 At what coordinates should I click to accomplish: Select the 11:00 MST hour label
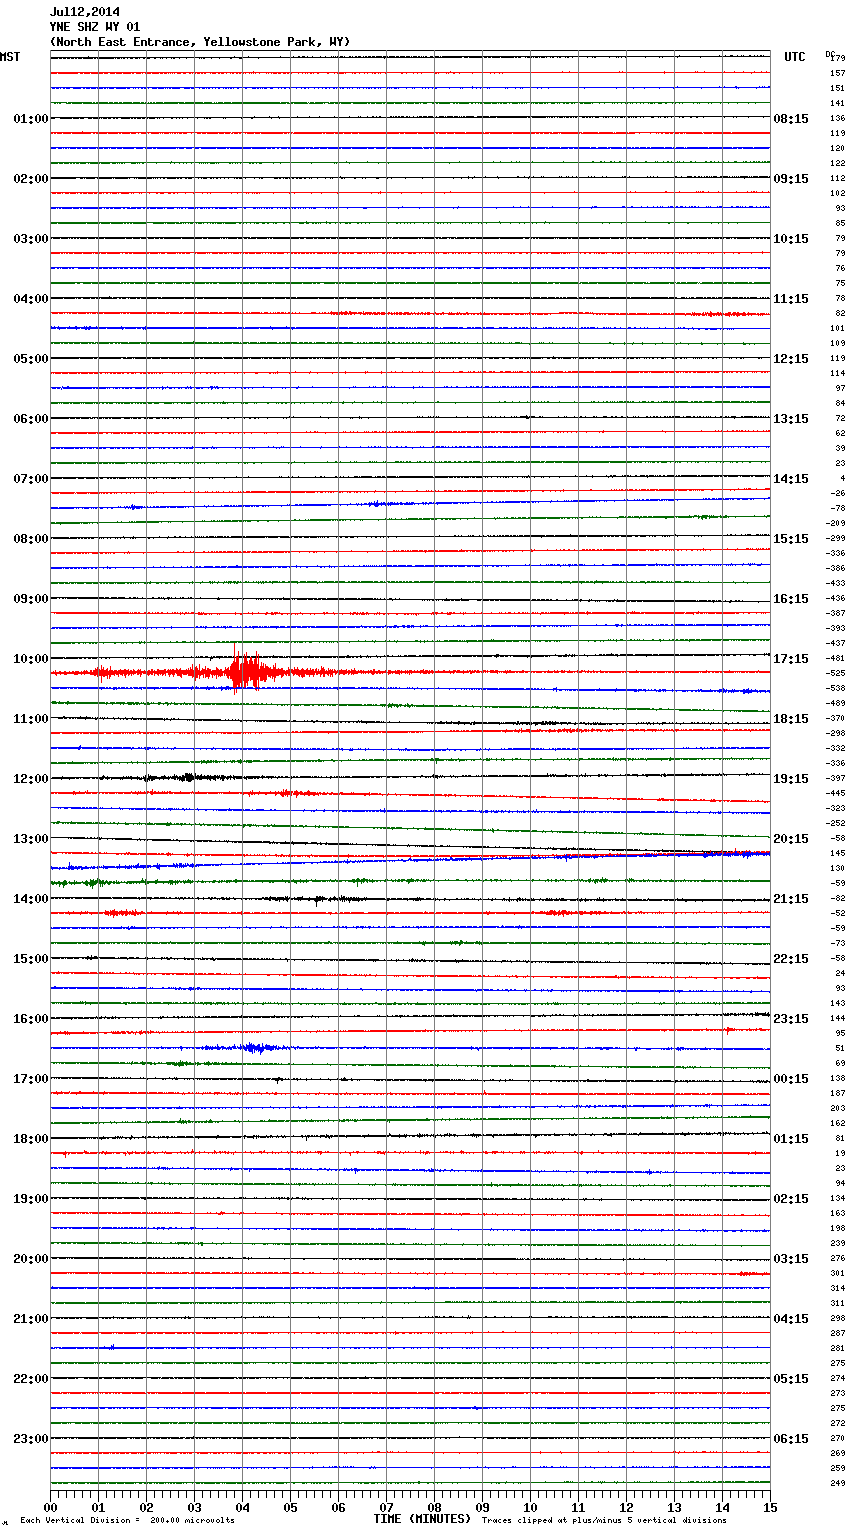pyautogui.click(x=31, y=719)
